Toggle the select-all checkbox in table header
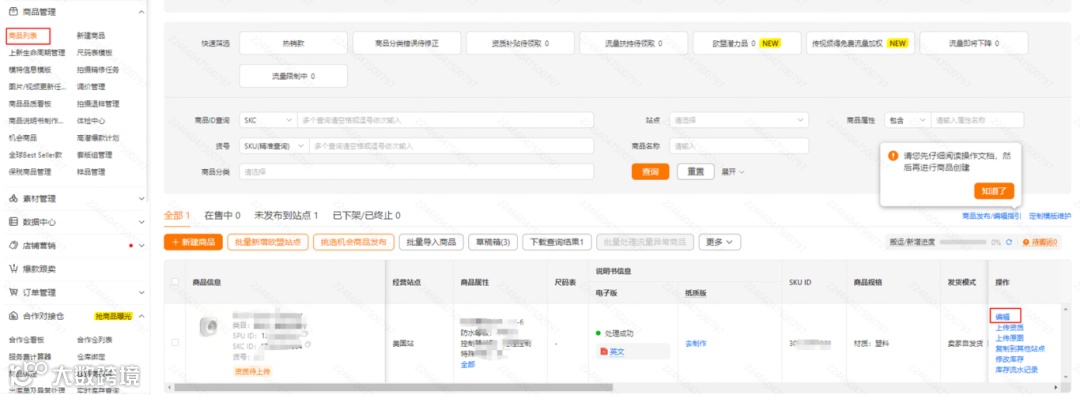This screenshot has width=1080, height=395. (x=175, y=281)
